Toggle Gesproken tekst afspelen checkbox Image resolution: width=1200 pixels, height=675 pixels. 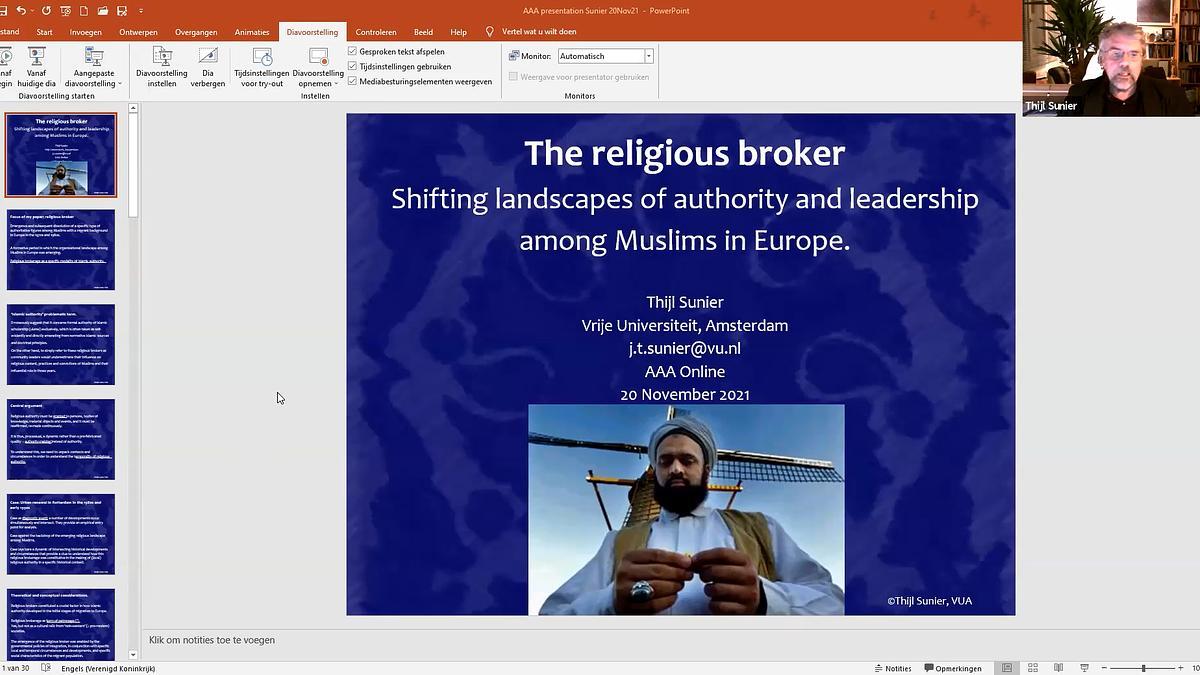coord(352,51)
